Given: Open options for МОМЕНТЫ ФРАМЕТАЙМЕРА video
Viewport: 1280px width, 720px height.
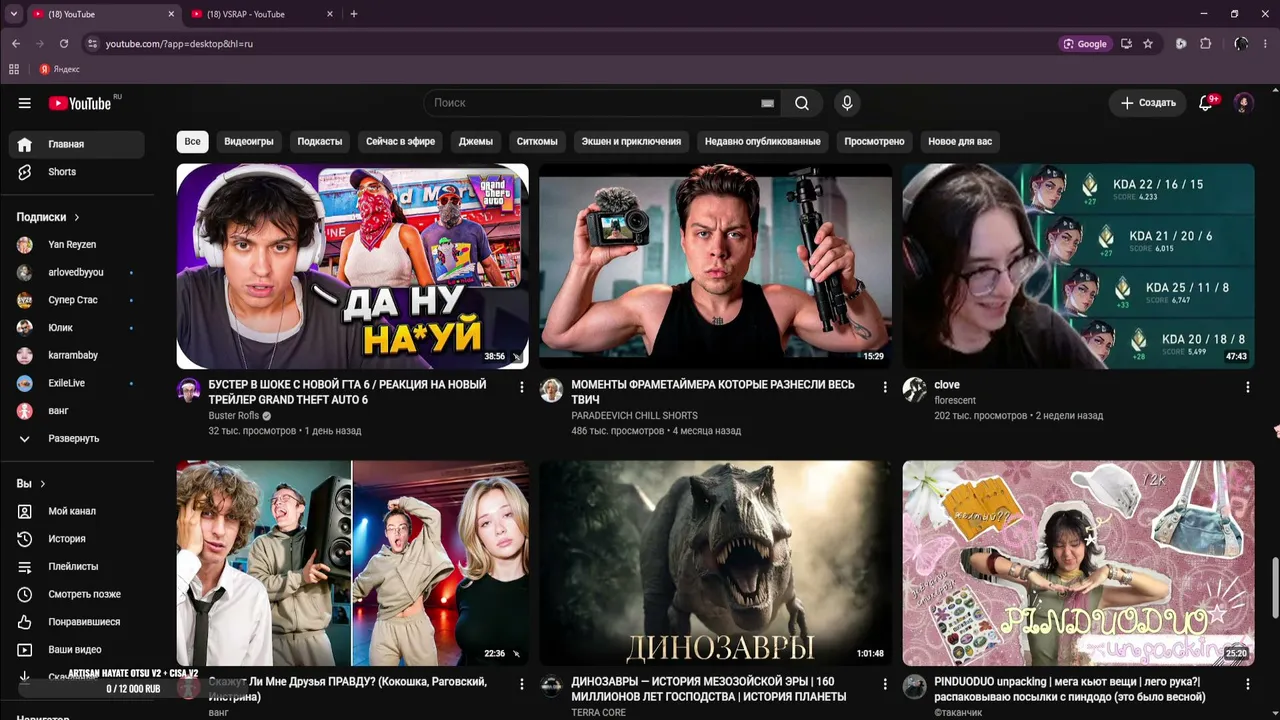Looking at the screenshot, I should coord(884,387).
